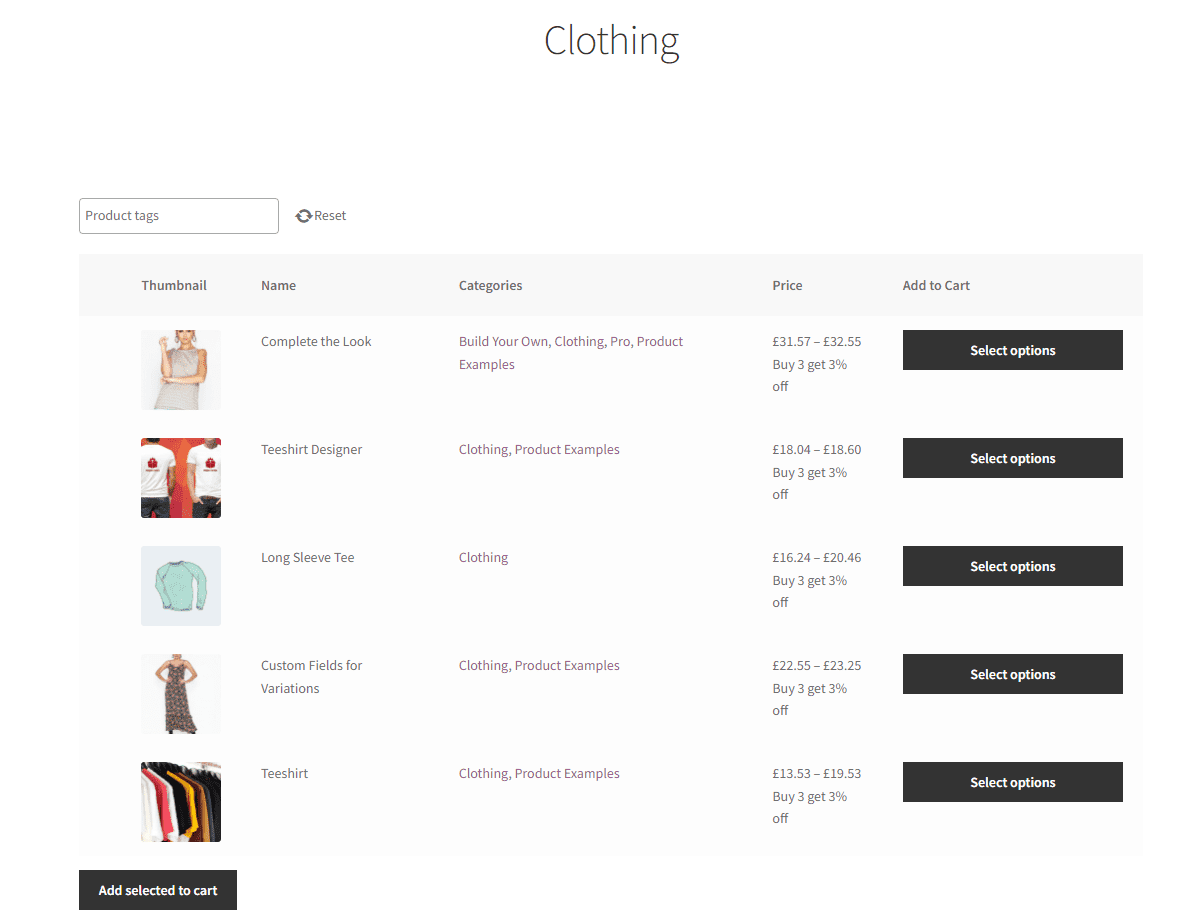Image resolution: width=1204 pixels, height=921 pixels.
Task: Open the Teeshirt hanger rack thumbnail
Action: pos(181,802)
